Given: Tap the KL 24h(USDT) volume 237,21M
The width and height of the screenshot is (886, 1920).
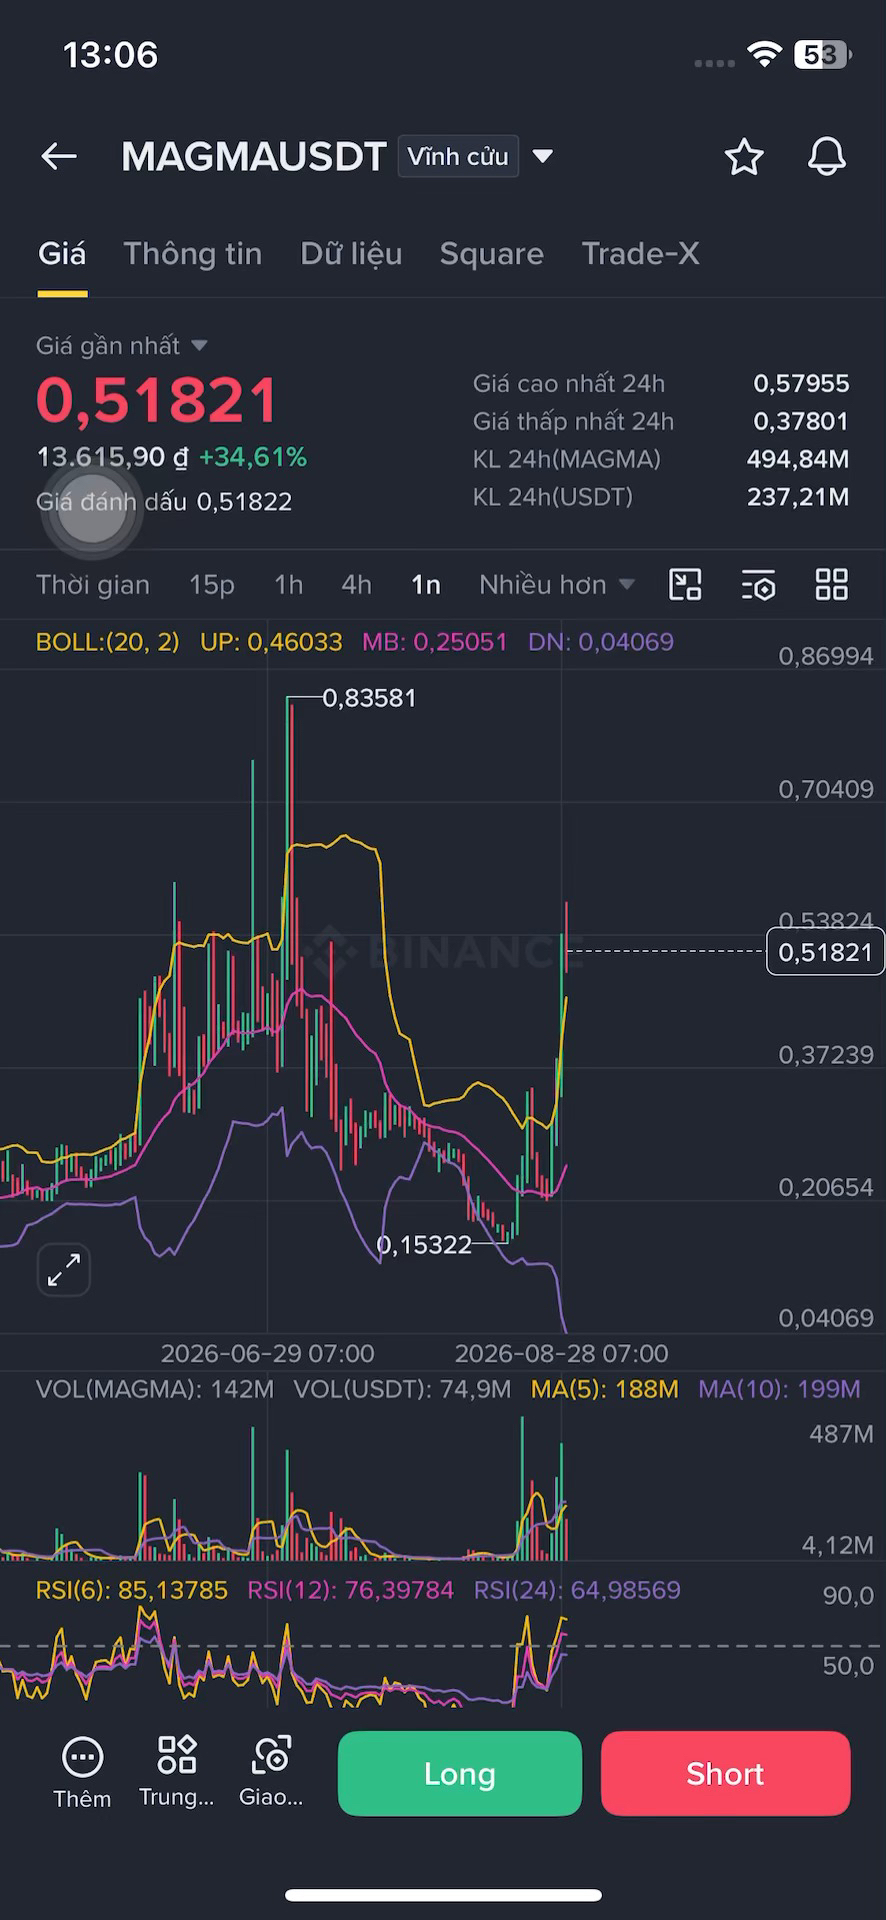Looking at the screenshot, I should tap(798, 498).
